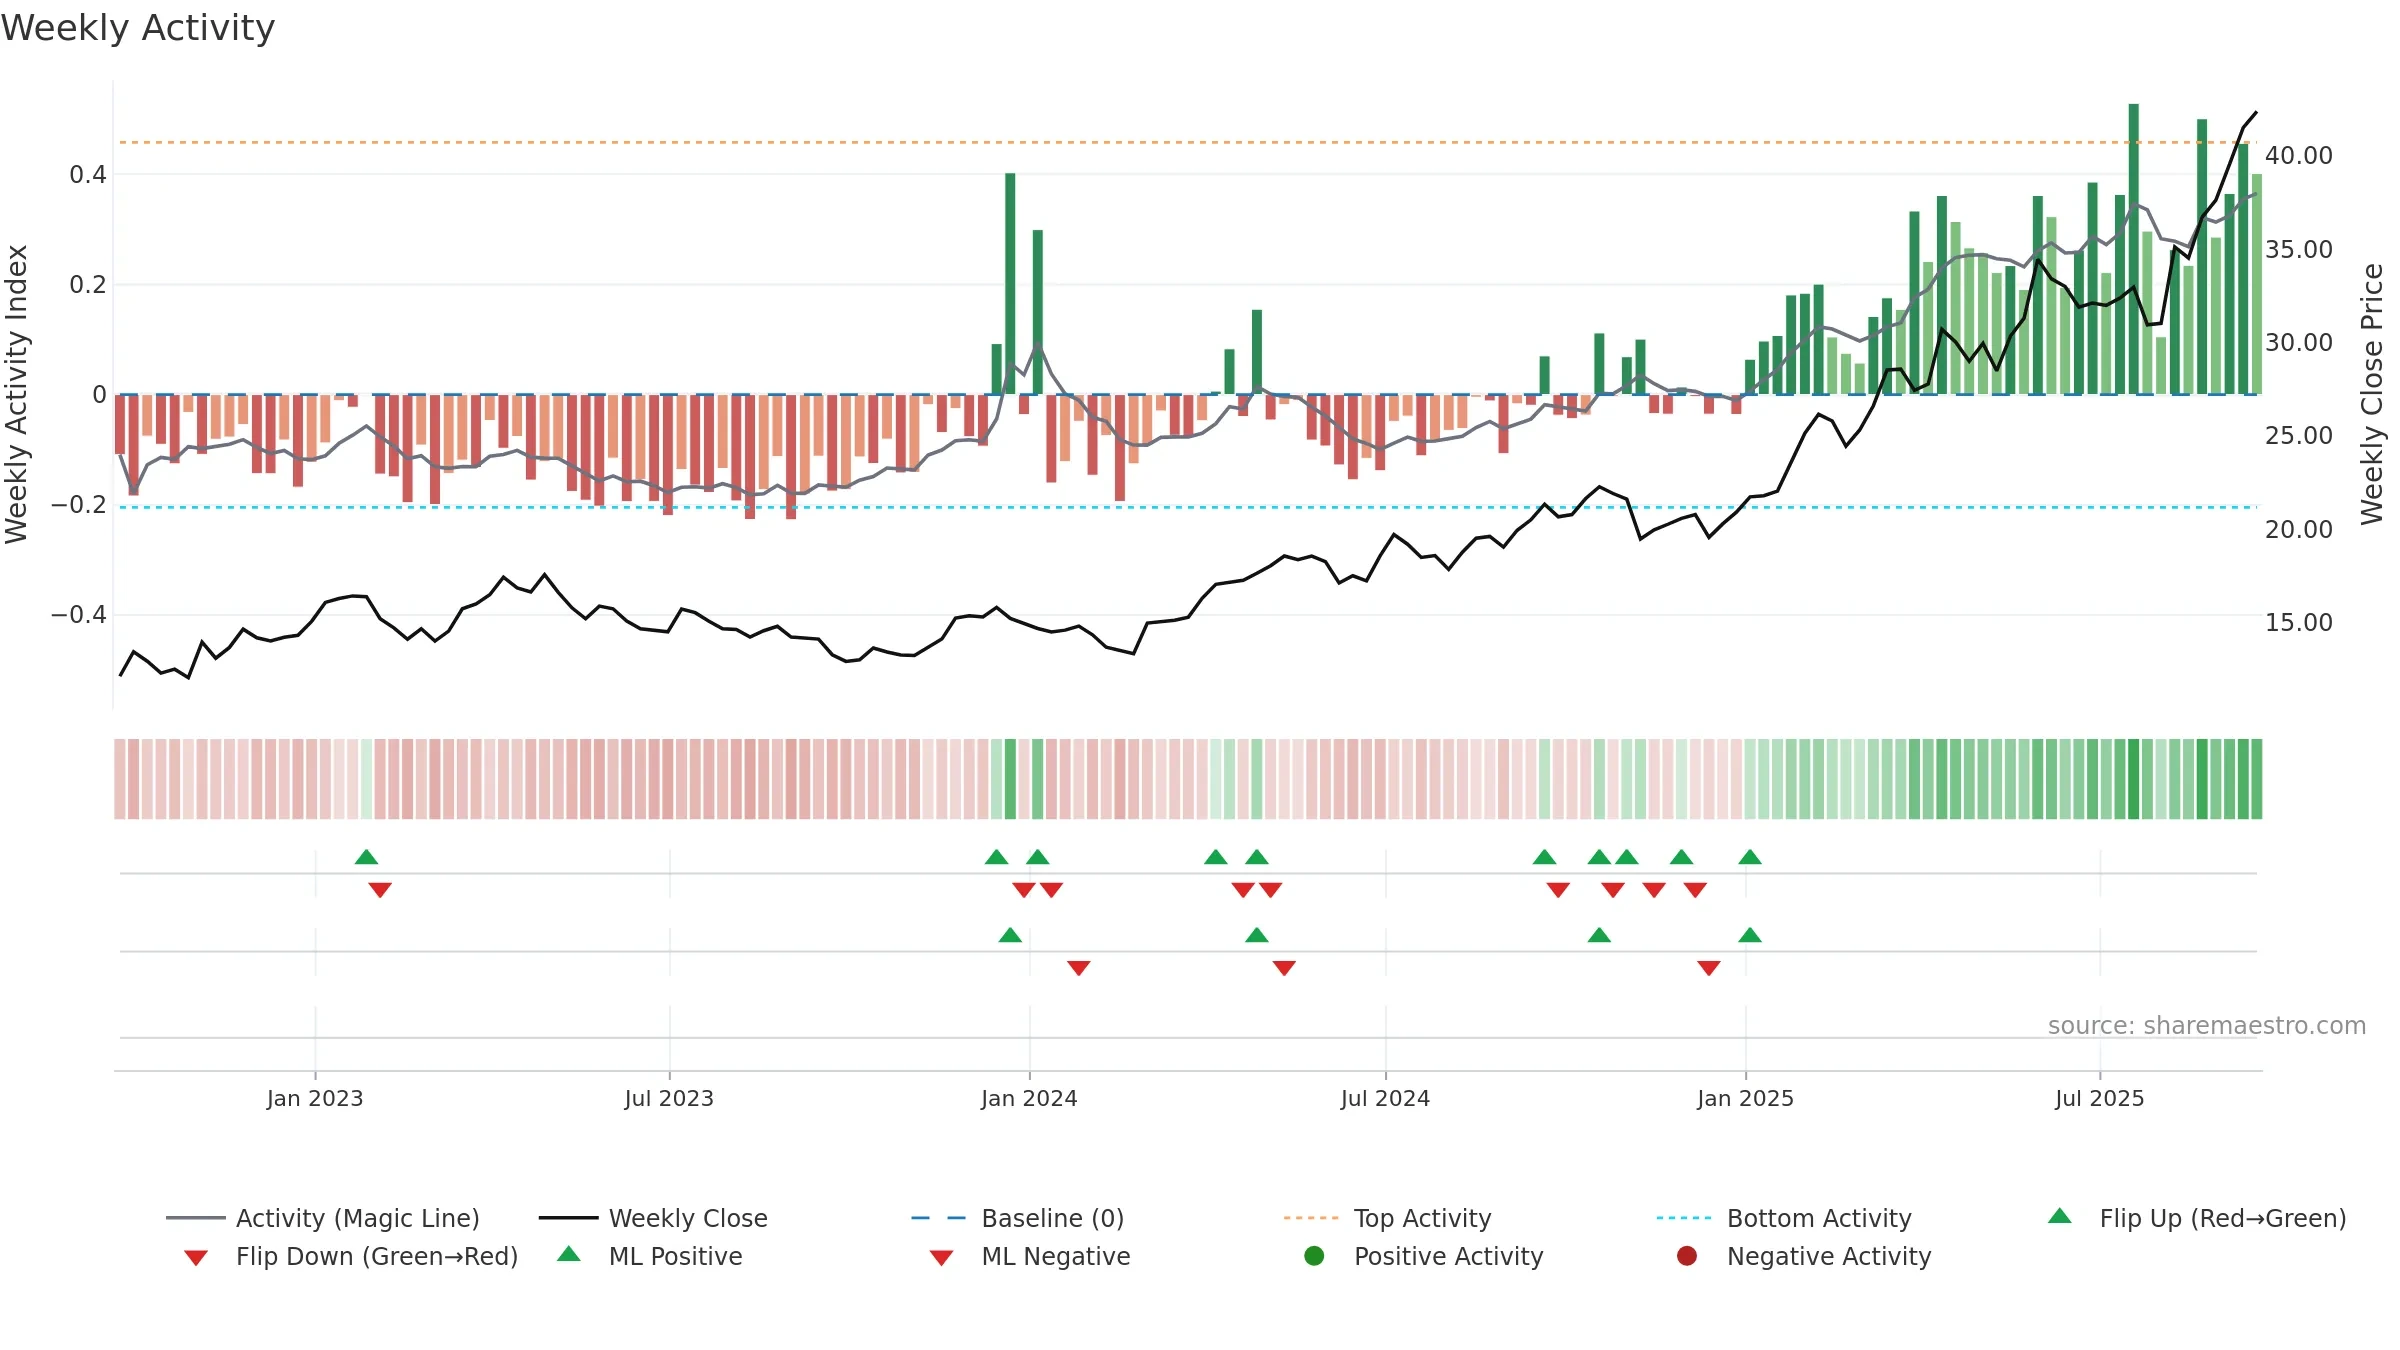Click the tallest green bar near Jul 2025
The image size is (2400, 1350).
tap(2133, 249)
